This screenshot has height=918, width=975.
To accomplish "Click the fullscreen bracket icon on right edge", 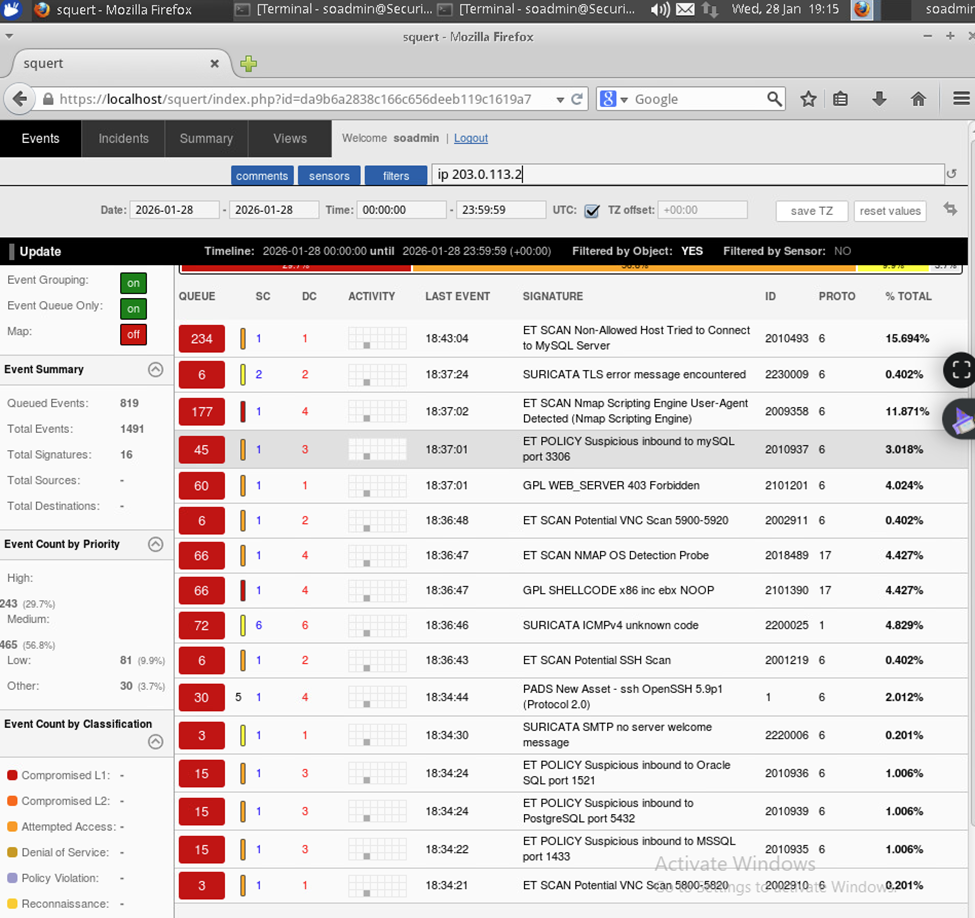I will pos(961,370).
